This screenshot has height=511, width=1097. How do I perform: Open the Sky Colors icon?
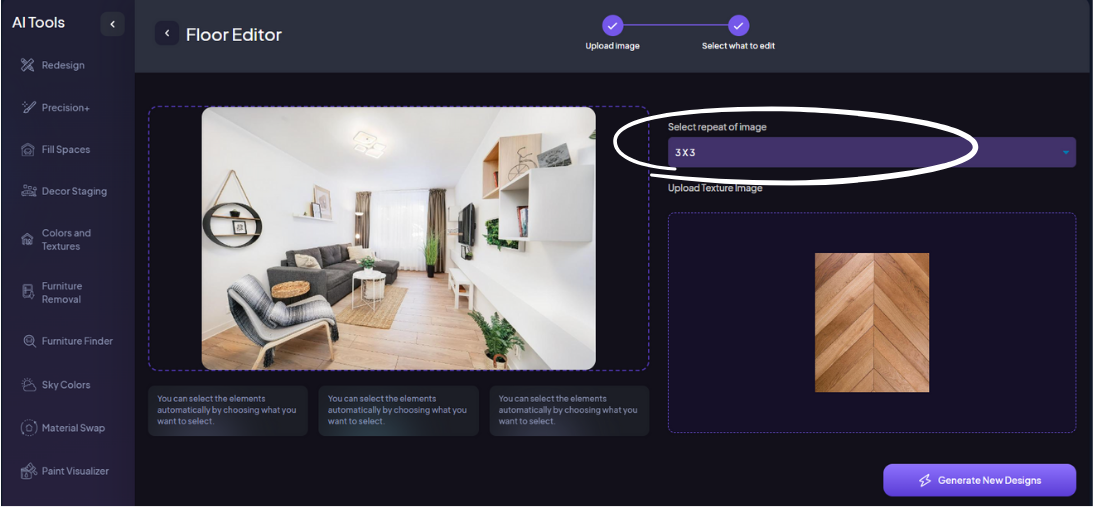tap(28, 385)
